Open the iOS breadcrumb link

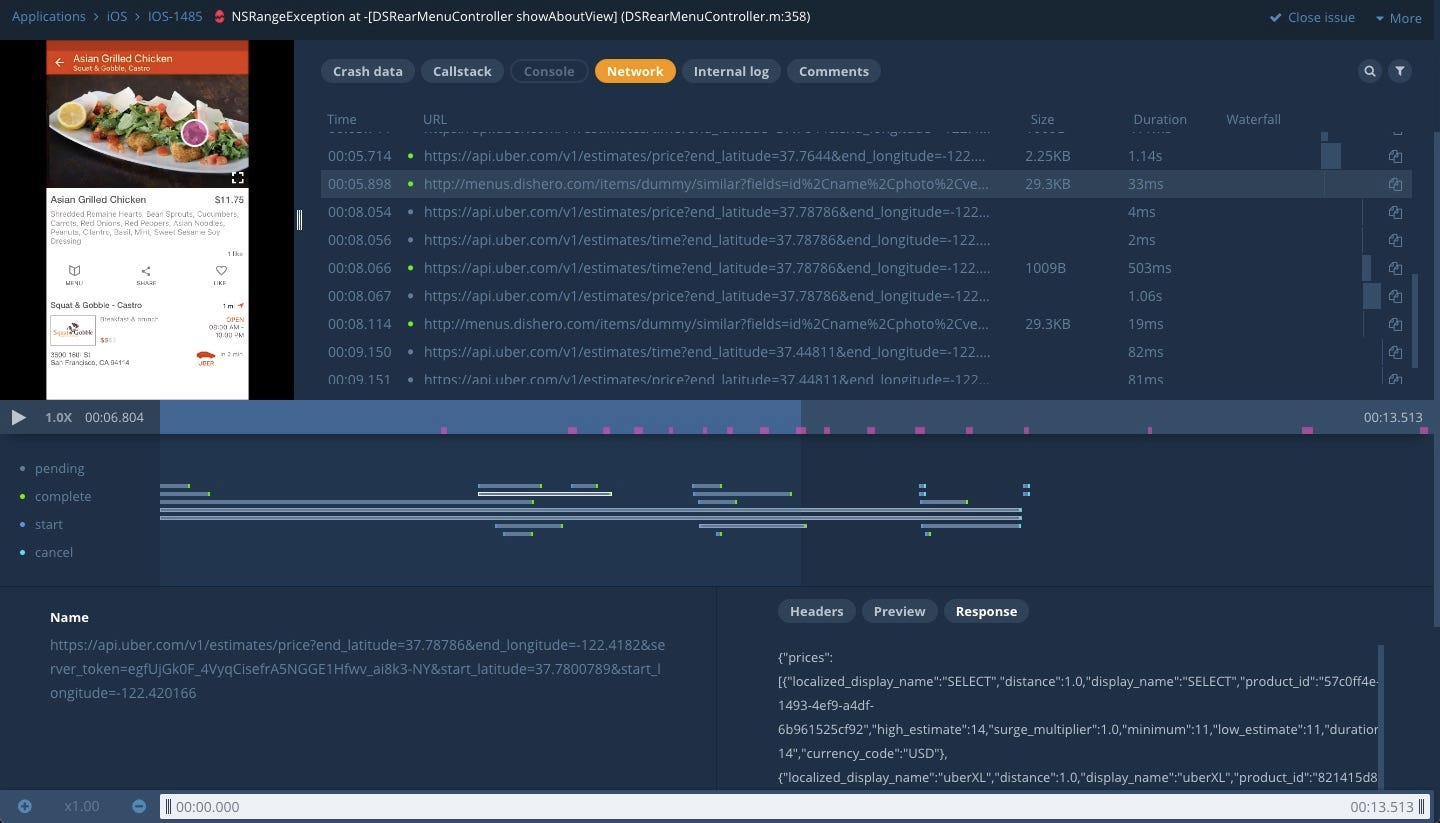[x=117, y=16]
